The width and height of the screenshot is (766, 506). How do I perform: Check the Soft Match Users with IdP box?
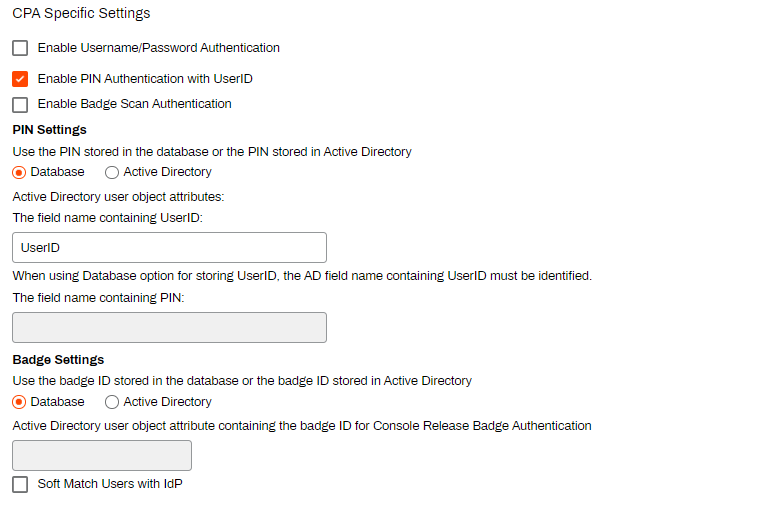tap(20, 485)
